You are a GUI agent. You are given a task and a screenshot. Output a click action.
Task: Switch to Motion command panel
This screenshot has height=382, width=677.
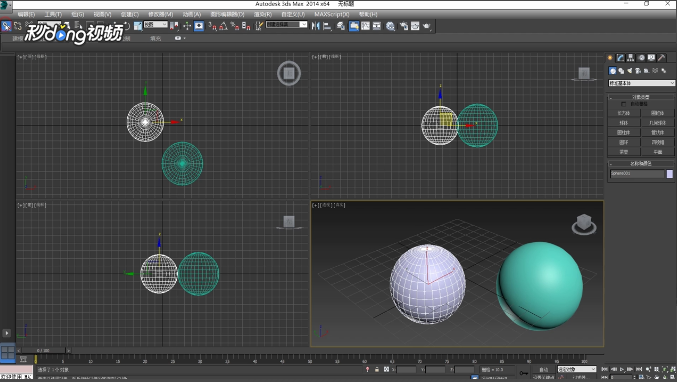click(x=641, y=57)
